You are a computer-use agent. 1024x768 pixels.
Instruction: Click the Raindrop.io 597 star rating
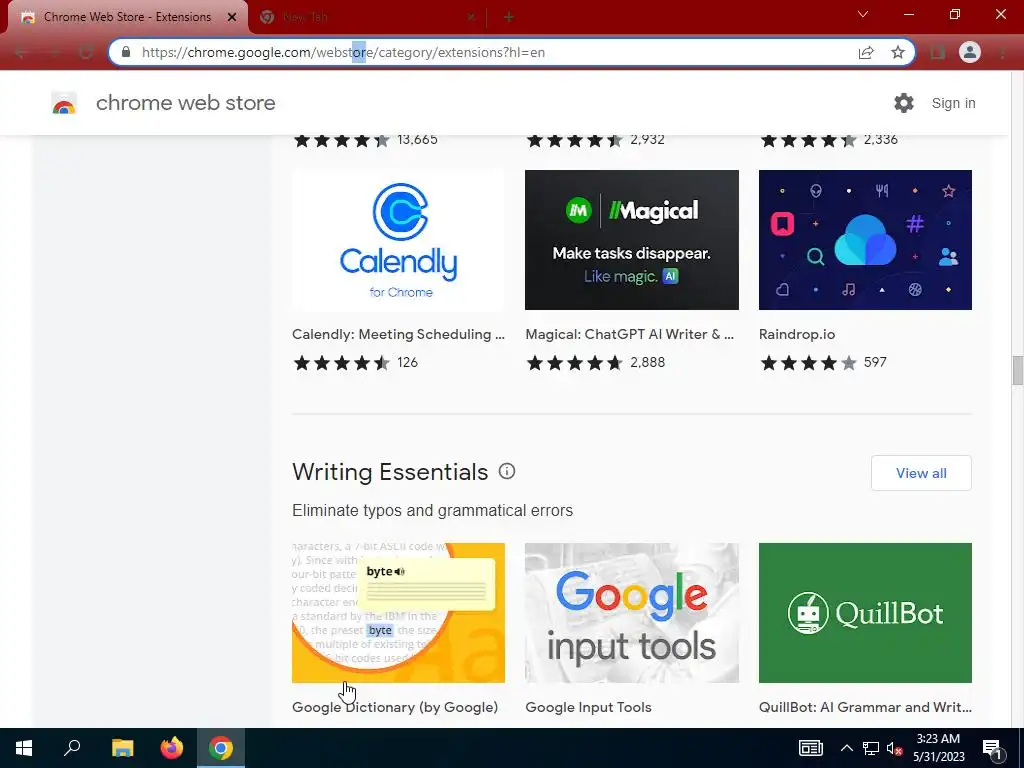coord(823,362)
